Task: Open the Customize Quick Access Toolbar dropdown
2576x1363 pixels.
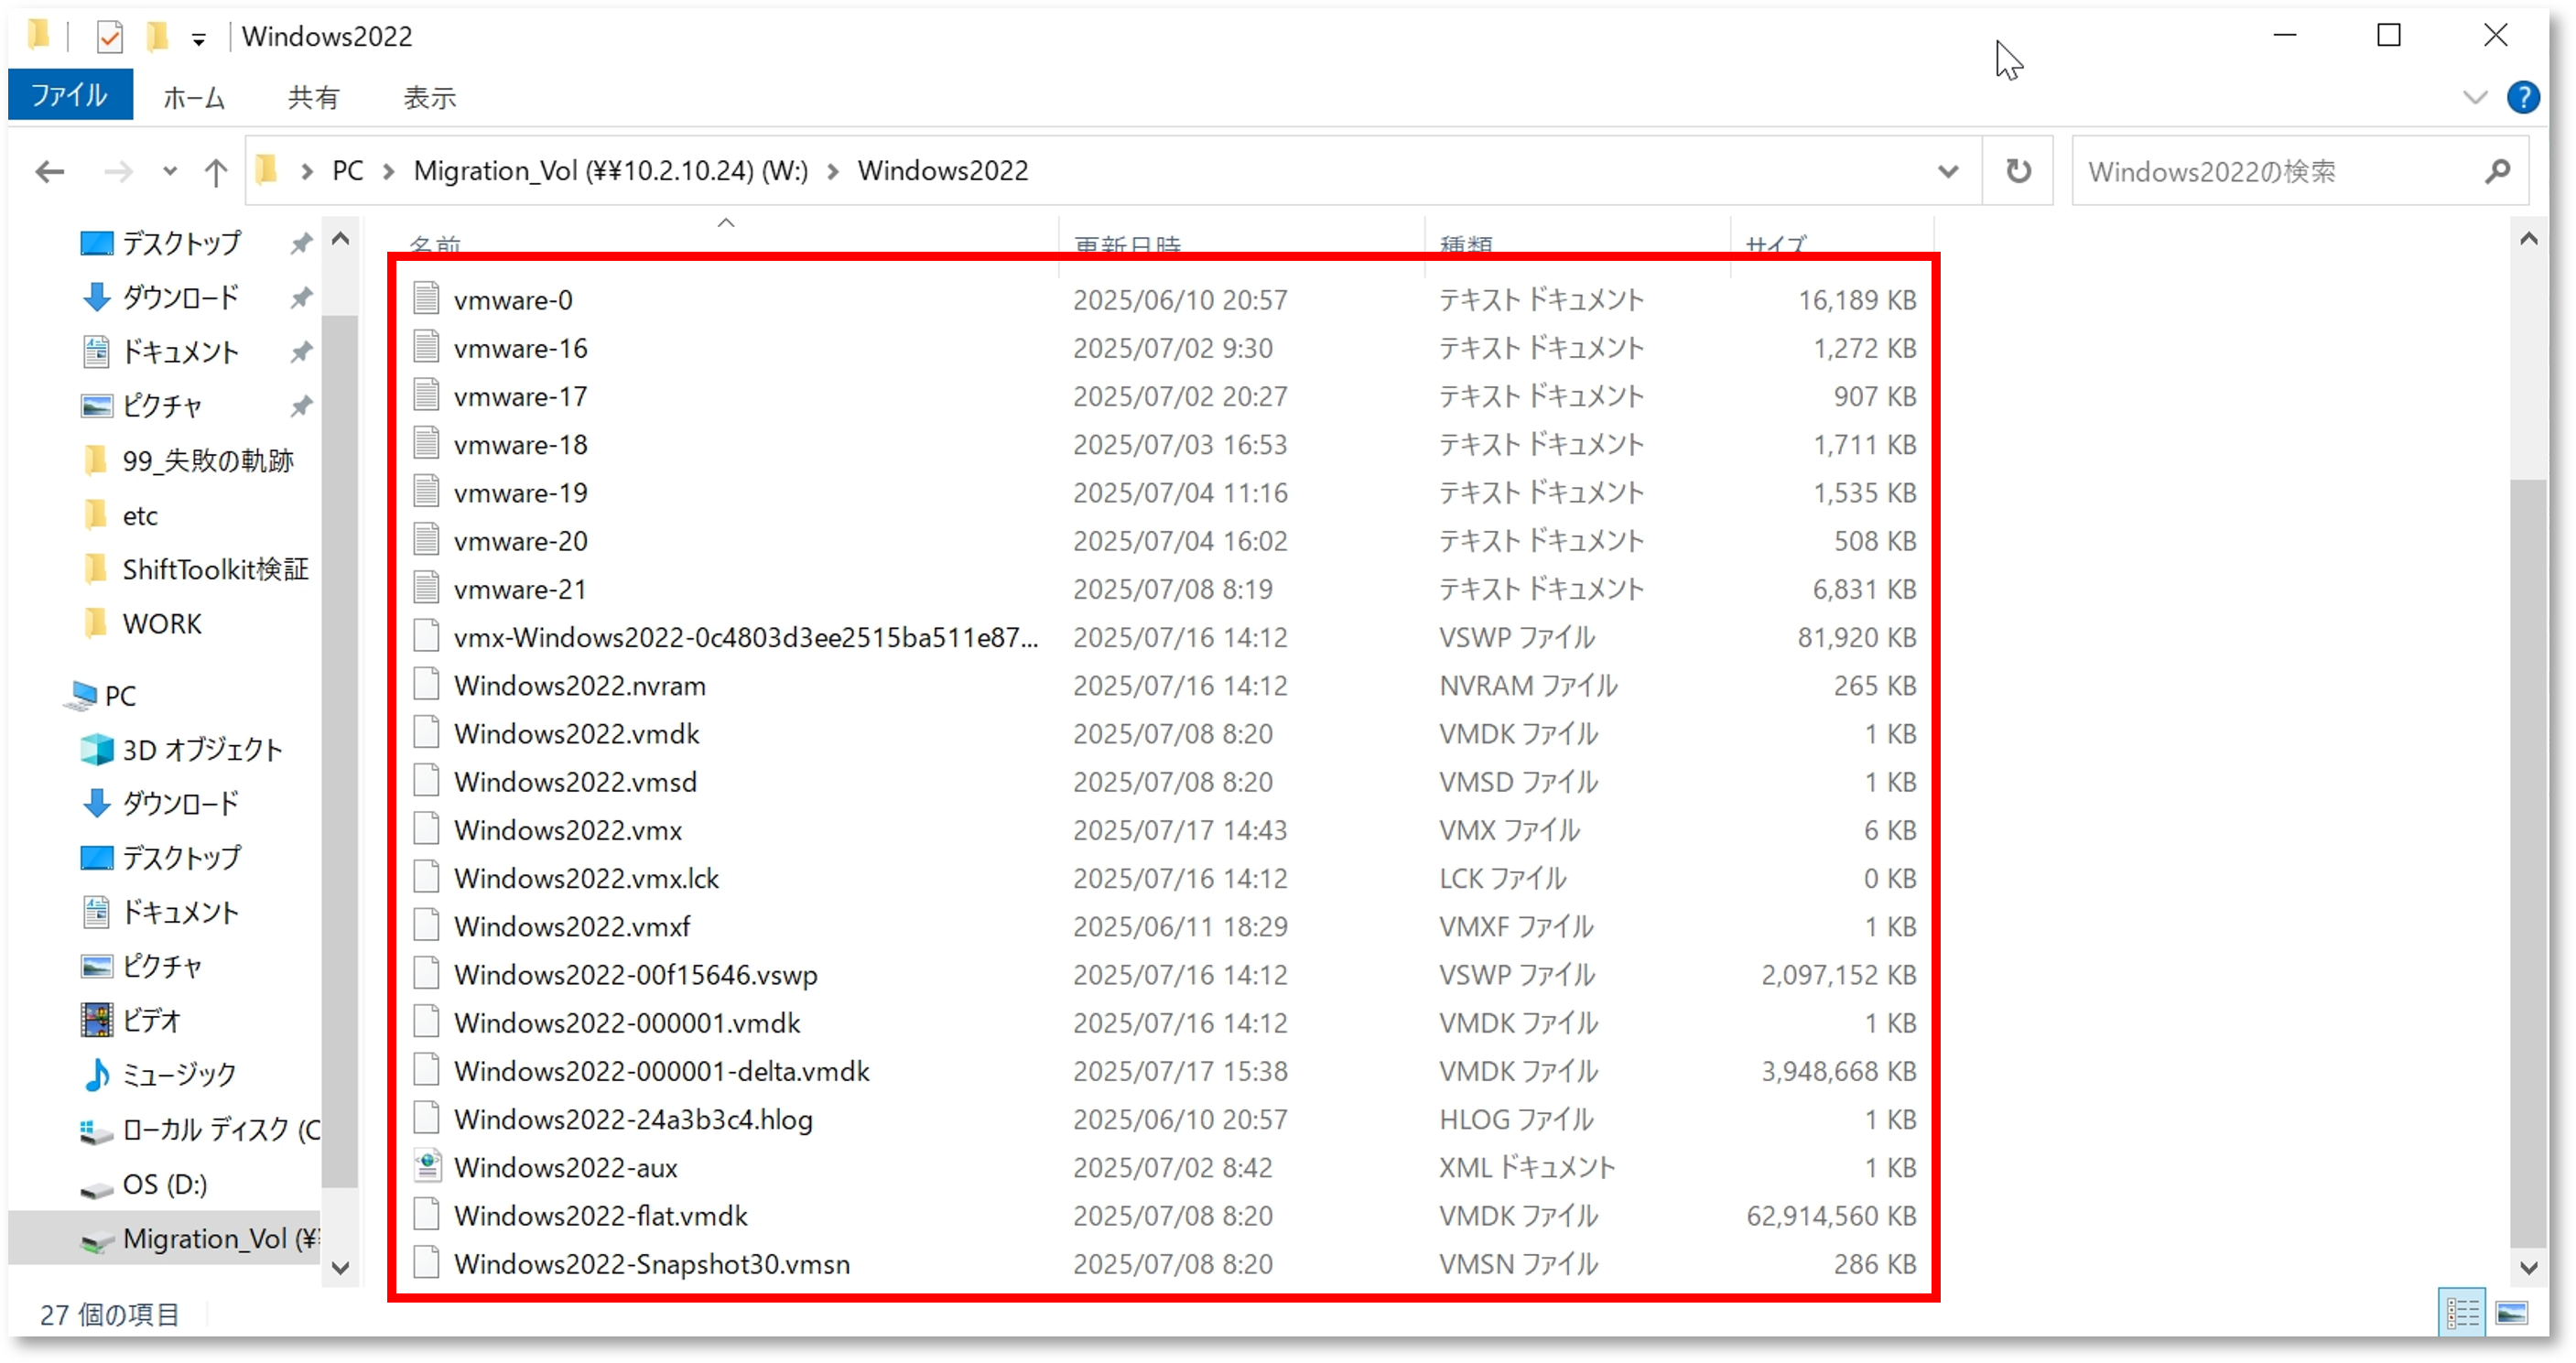Action: (199, 40)
